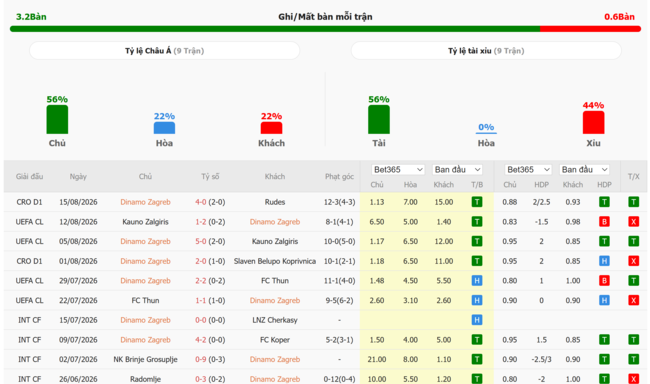Viewport: 650px width, 384px height.
Task: Click blue H badge in LNZ Cherkasy row
Action: (x=477, y=320)
